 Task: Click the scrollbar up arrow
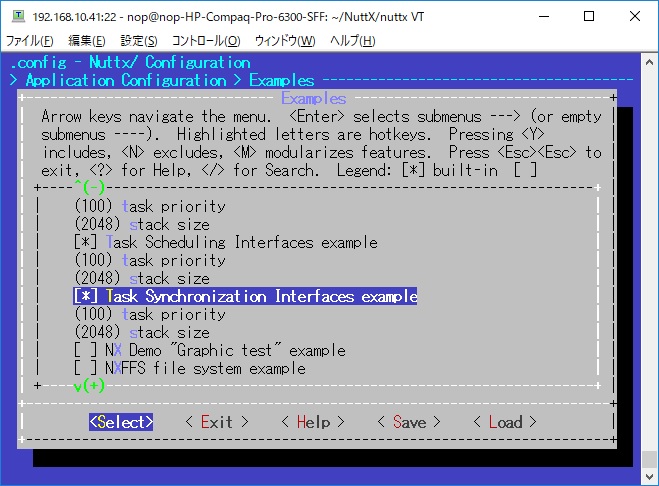click(x=649, y=62)
